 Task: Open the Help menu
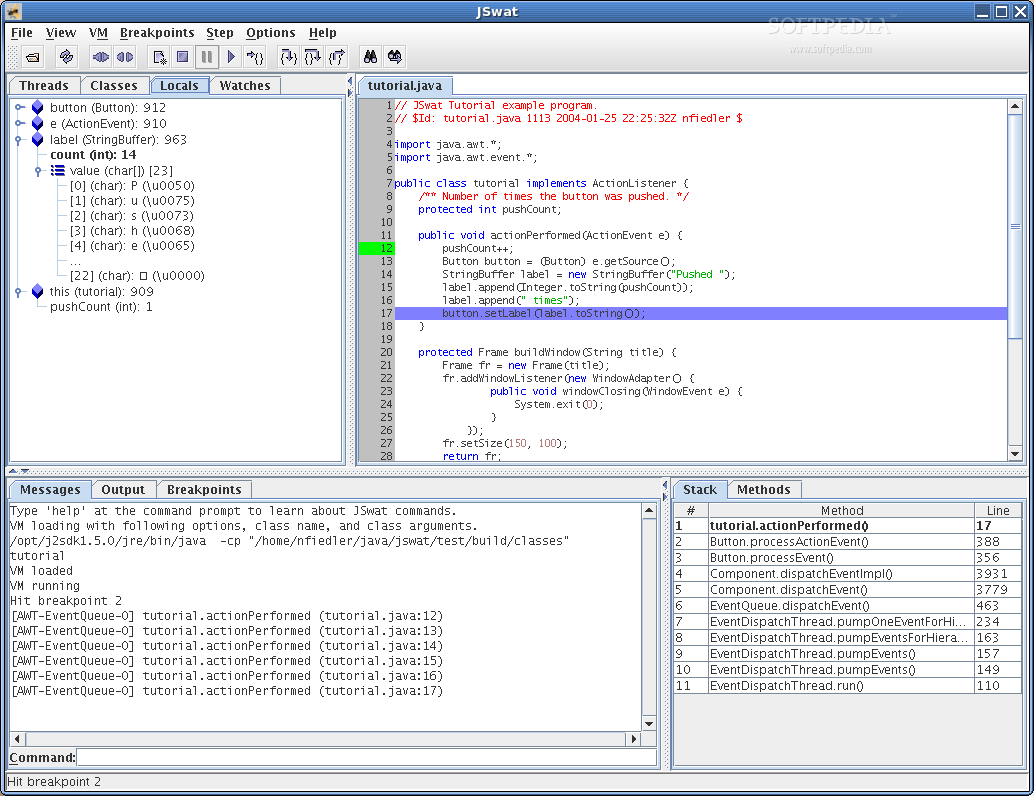[322, 32]
